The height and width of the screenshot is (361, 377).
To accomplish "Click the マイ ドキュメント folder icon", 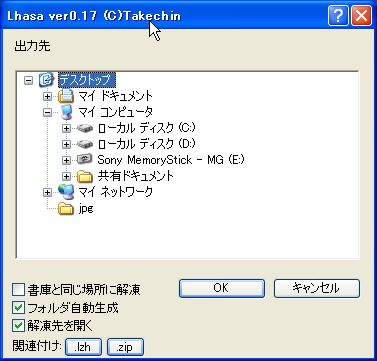I will [x=66, y=96].
